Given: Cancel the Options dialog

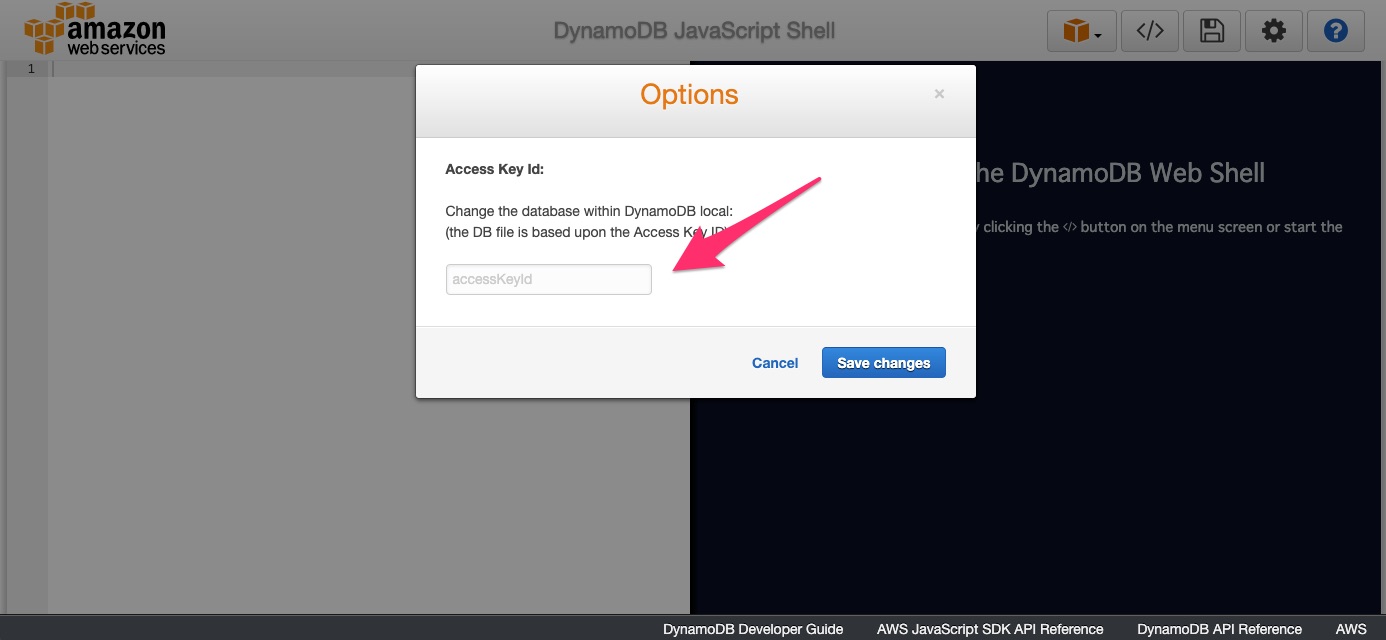Looking at the screenshot, I should pos(774,363).
